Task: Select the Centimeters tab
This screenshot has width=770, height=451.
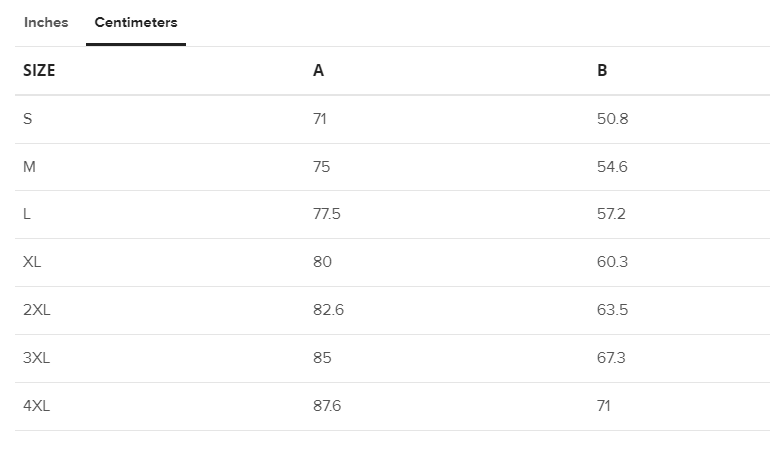Action: 136,23
